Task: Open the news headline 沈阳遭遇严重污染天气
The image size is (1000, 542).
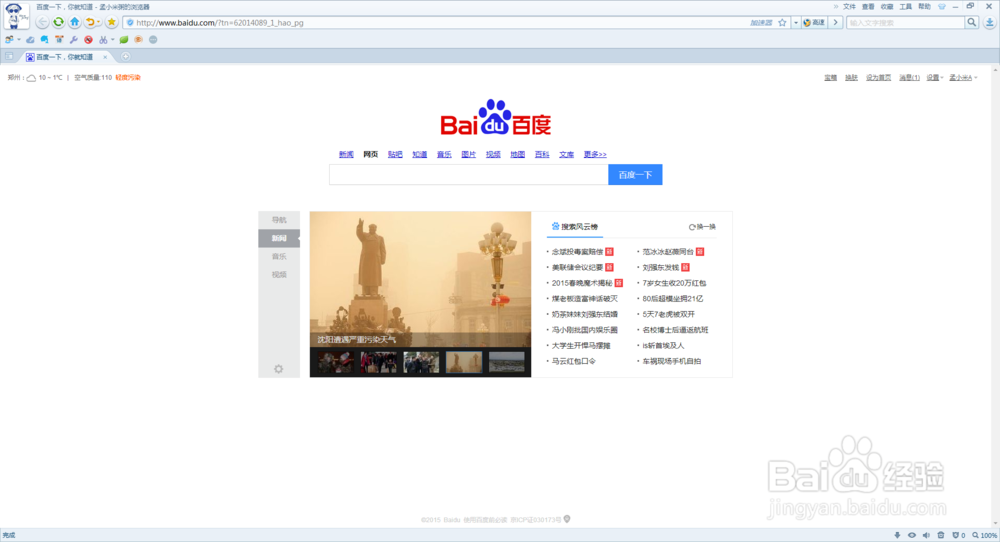Action: point(357,340)
